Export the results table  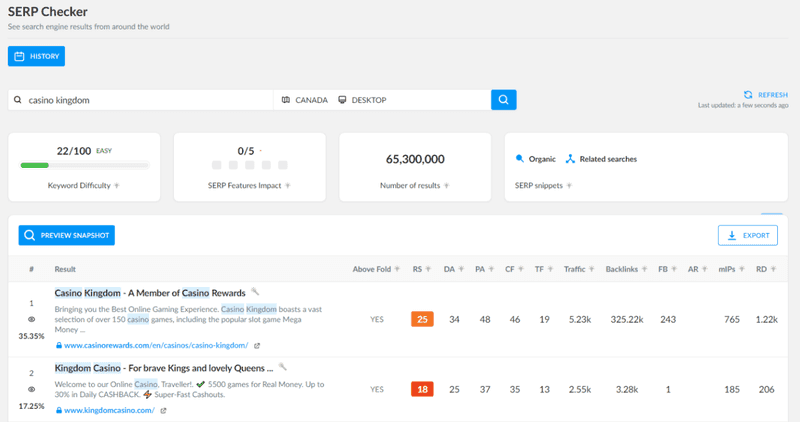click(747, 235)
